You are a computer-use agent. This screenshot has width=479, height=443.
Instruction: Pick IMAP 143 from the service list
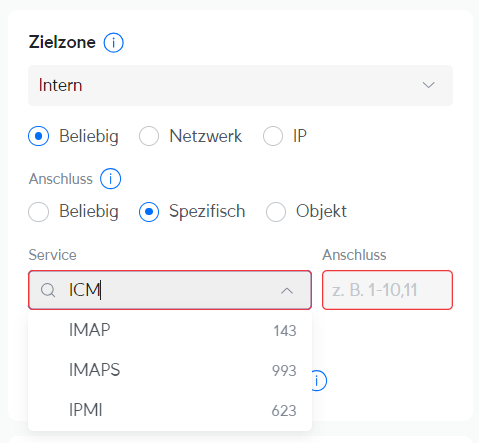[170, 330]
